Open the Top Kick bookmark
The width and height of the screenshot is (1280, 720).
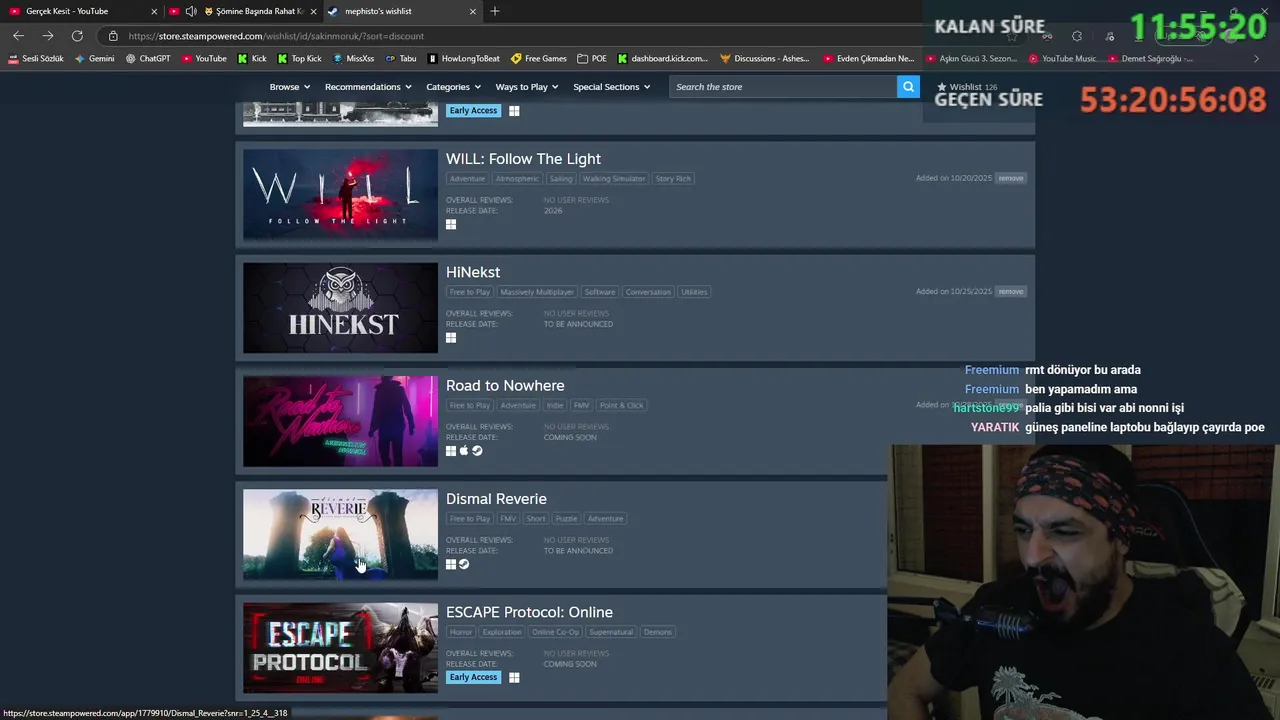click(300, 59)
